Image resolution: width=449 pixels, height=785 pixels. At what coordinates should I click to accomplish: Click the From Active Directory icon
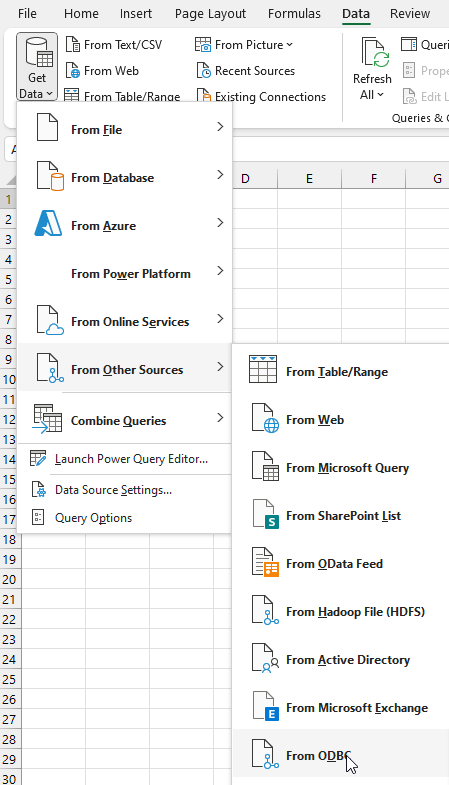point(265,658)
